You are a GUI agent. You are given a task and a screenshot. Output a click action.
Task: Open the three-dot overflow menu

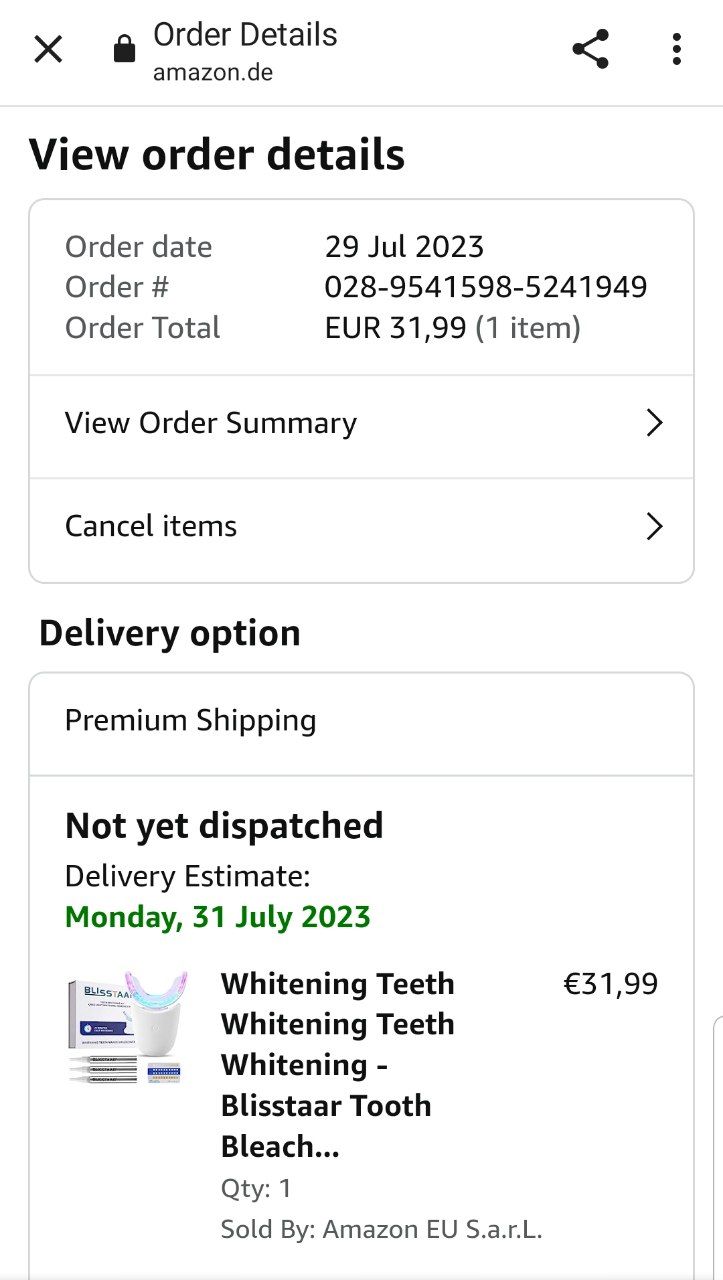(677, 49)
